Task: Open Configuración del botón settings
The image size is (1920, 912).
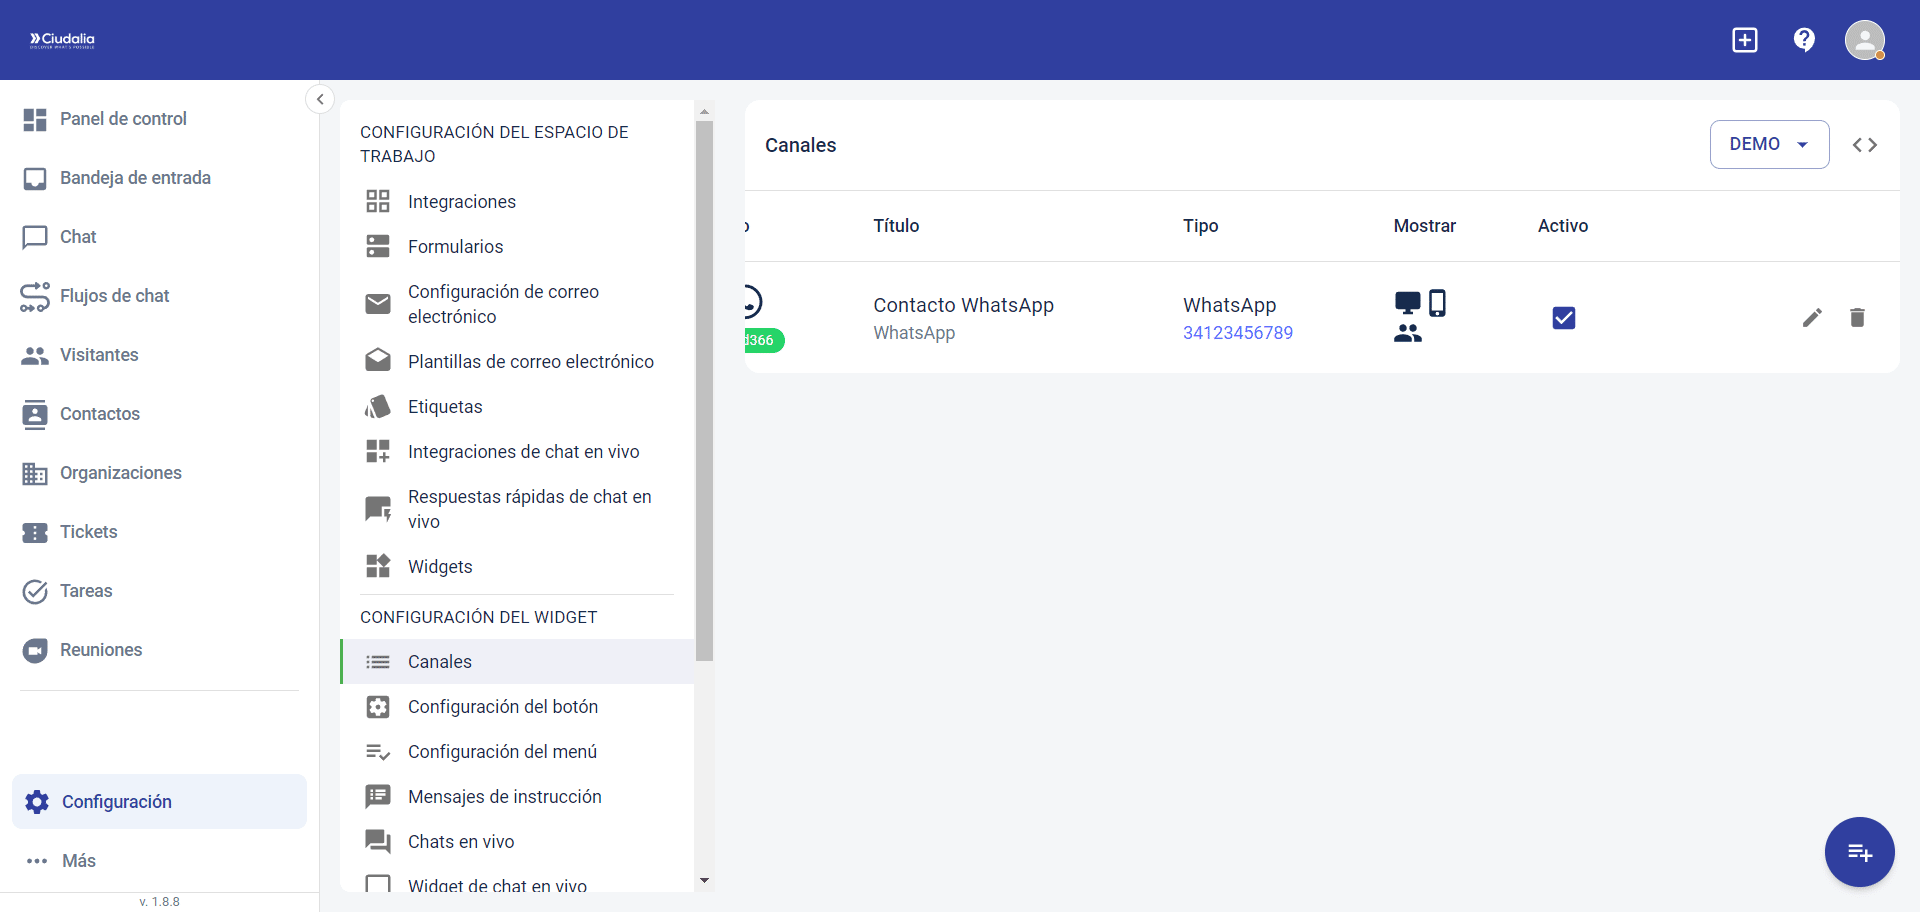Action: click(x=503, y=706)
